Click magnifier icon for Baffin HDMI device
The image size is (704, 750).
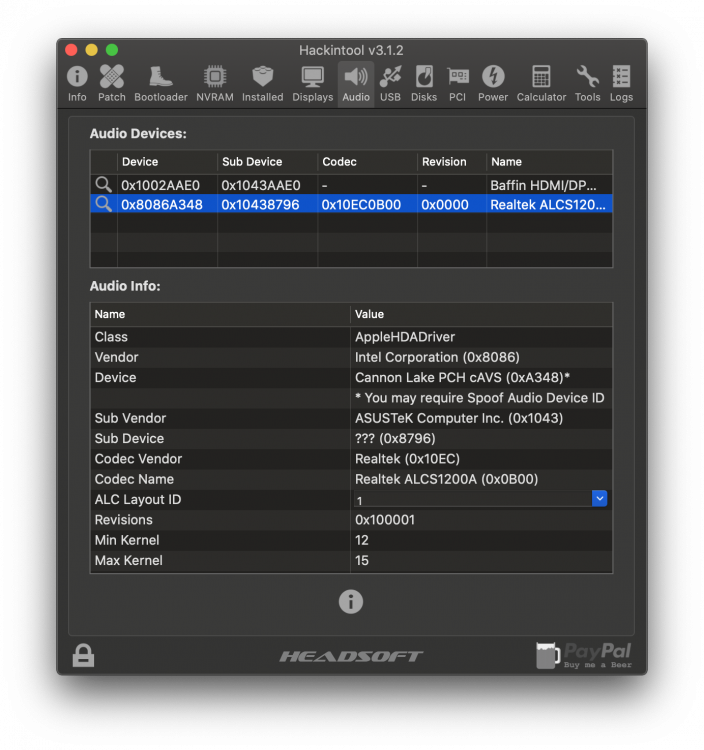(x=103, y=184)
